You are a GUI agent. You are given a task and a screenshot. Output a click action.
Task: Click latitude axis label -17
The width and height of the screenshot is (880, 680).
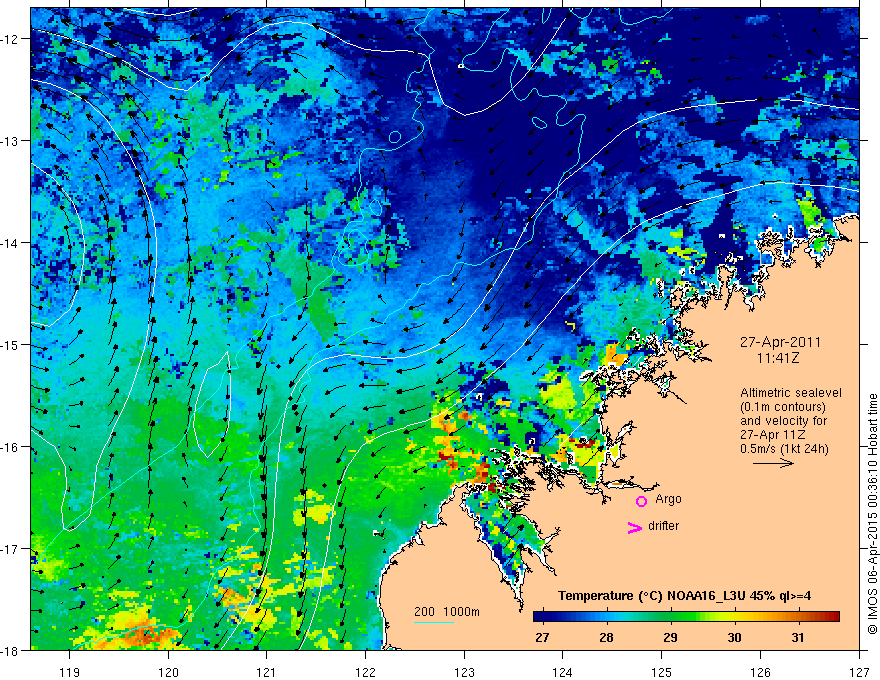point(10,549)
